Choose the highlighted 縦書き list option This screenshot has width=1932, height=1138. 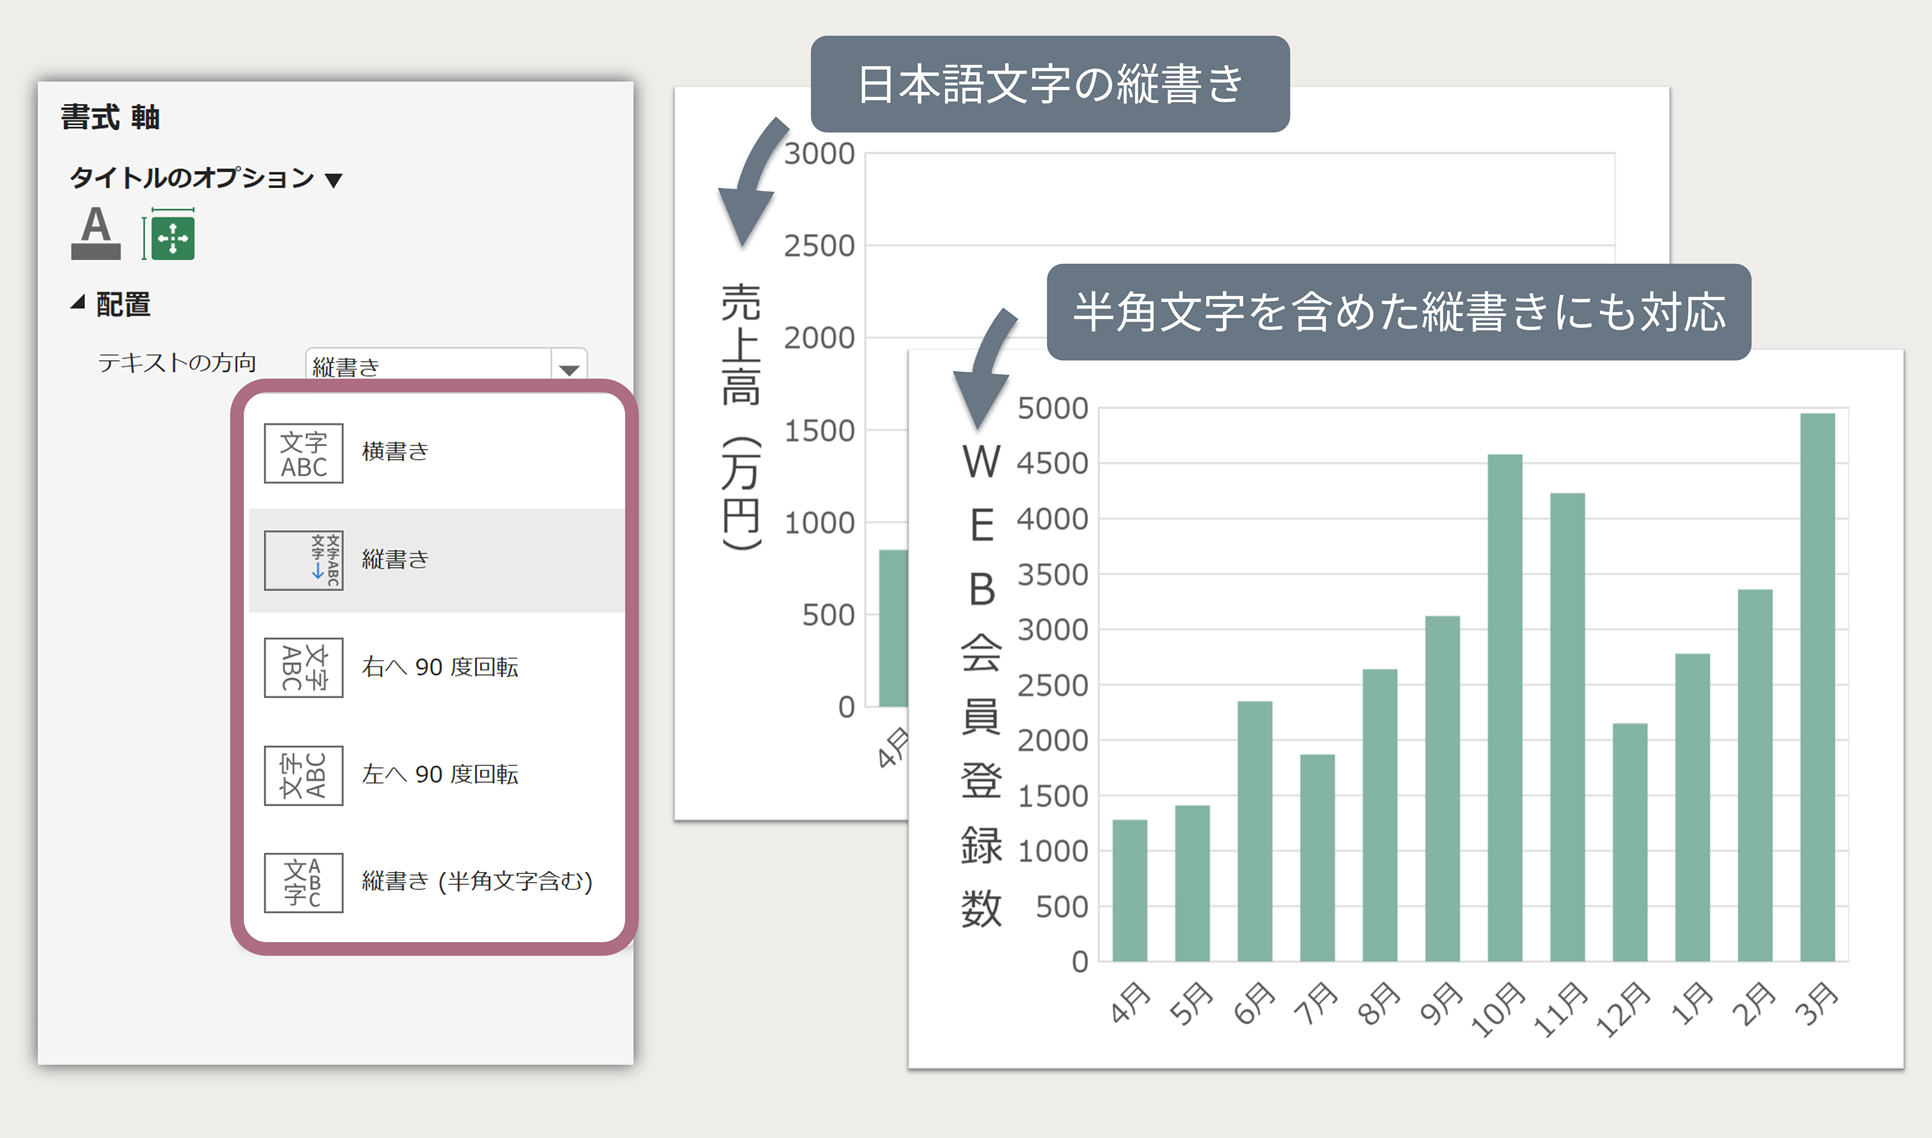click(437, 560)
